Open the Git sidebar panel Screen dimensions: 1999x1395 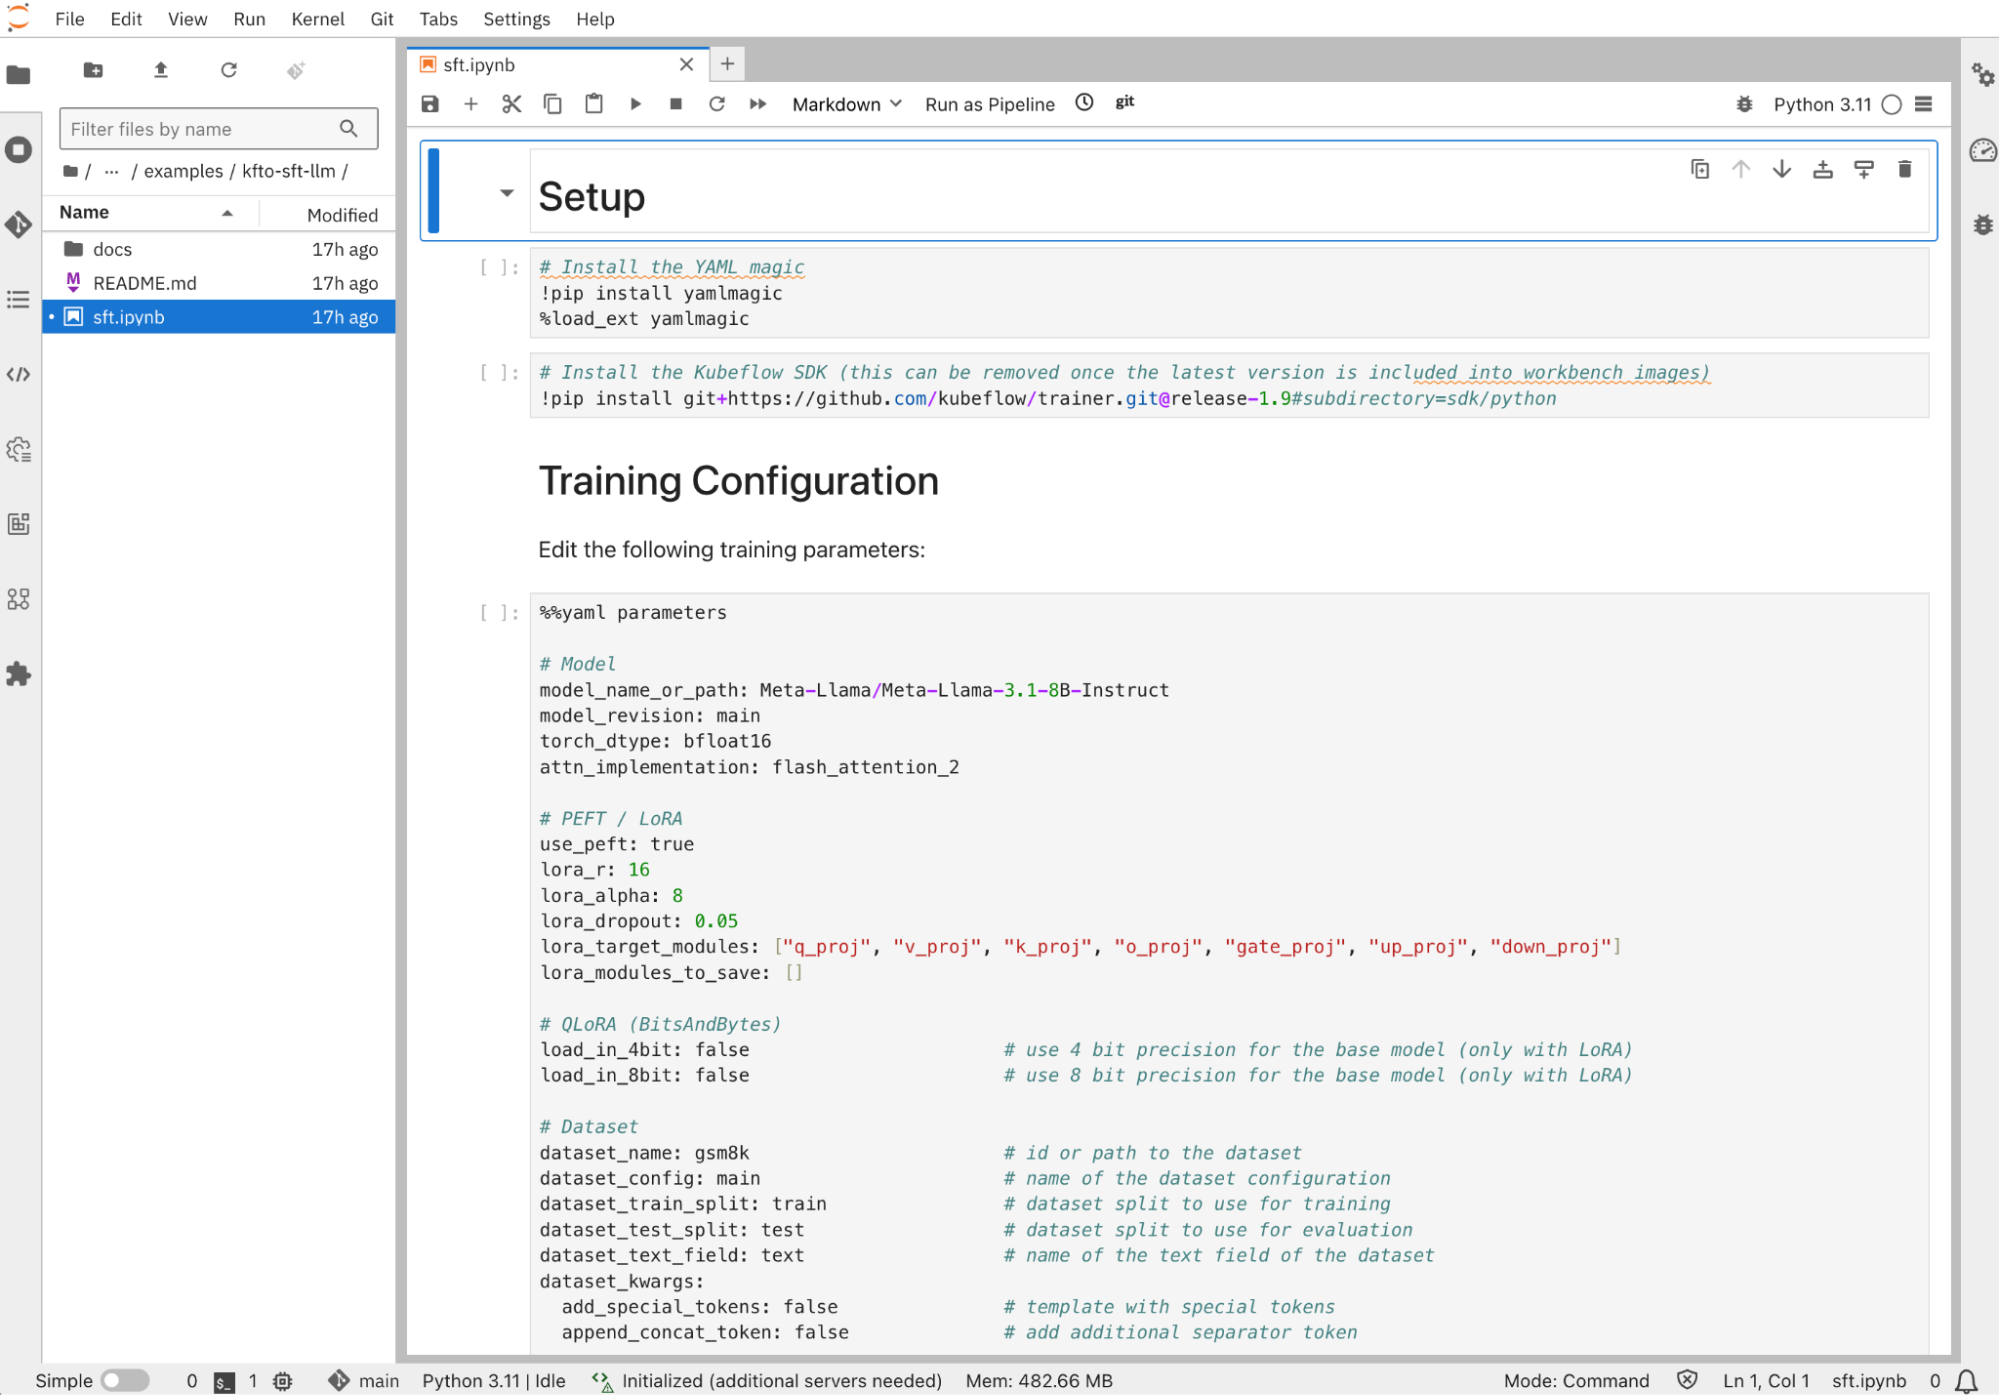pos(18,224)
